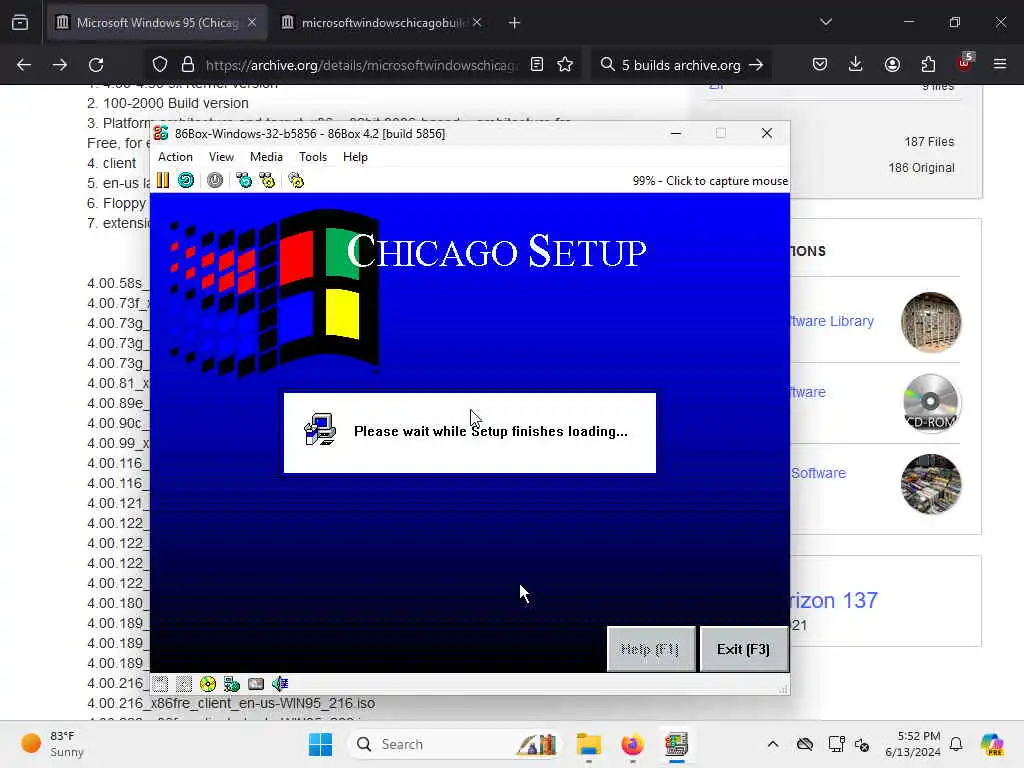Screen dimensions: 1024x768
Task: Close the Microsoft Windows 95 browser tab
Action: (252, 23)
